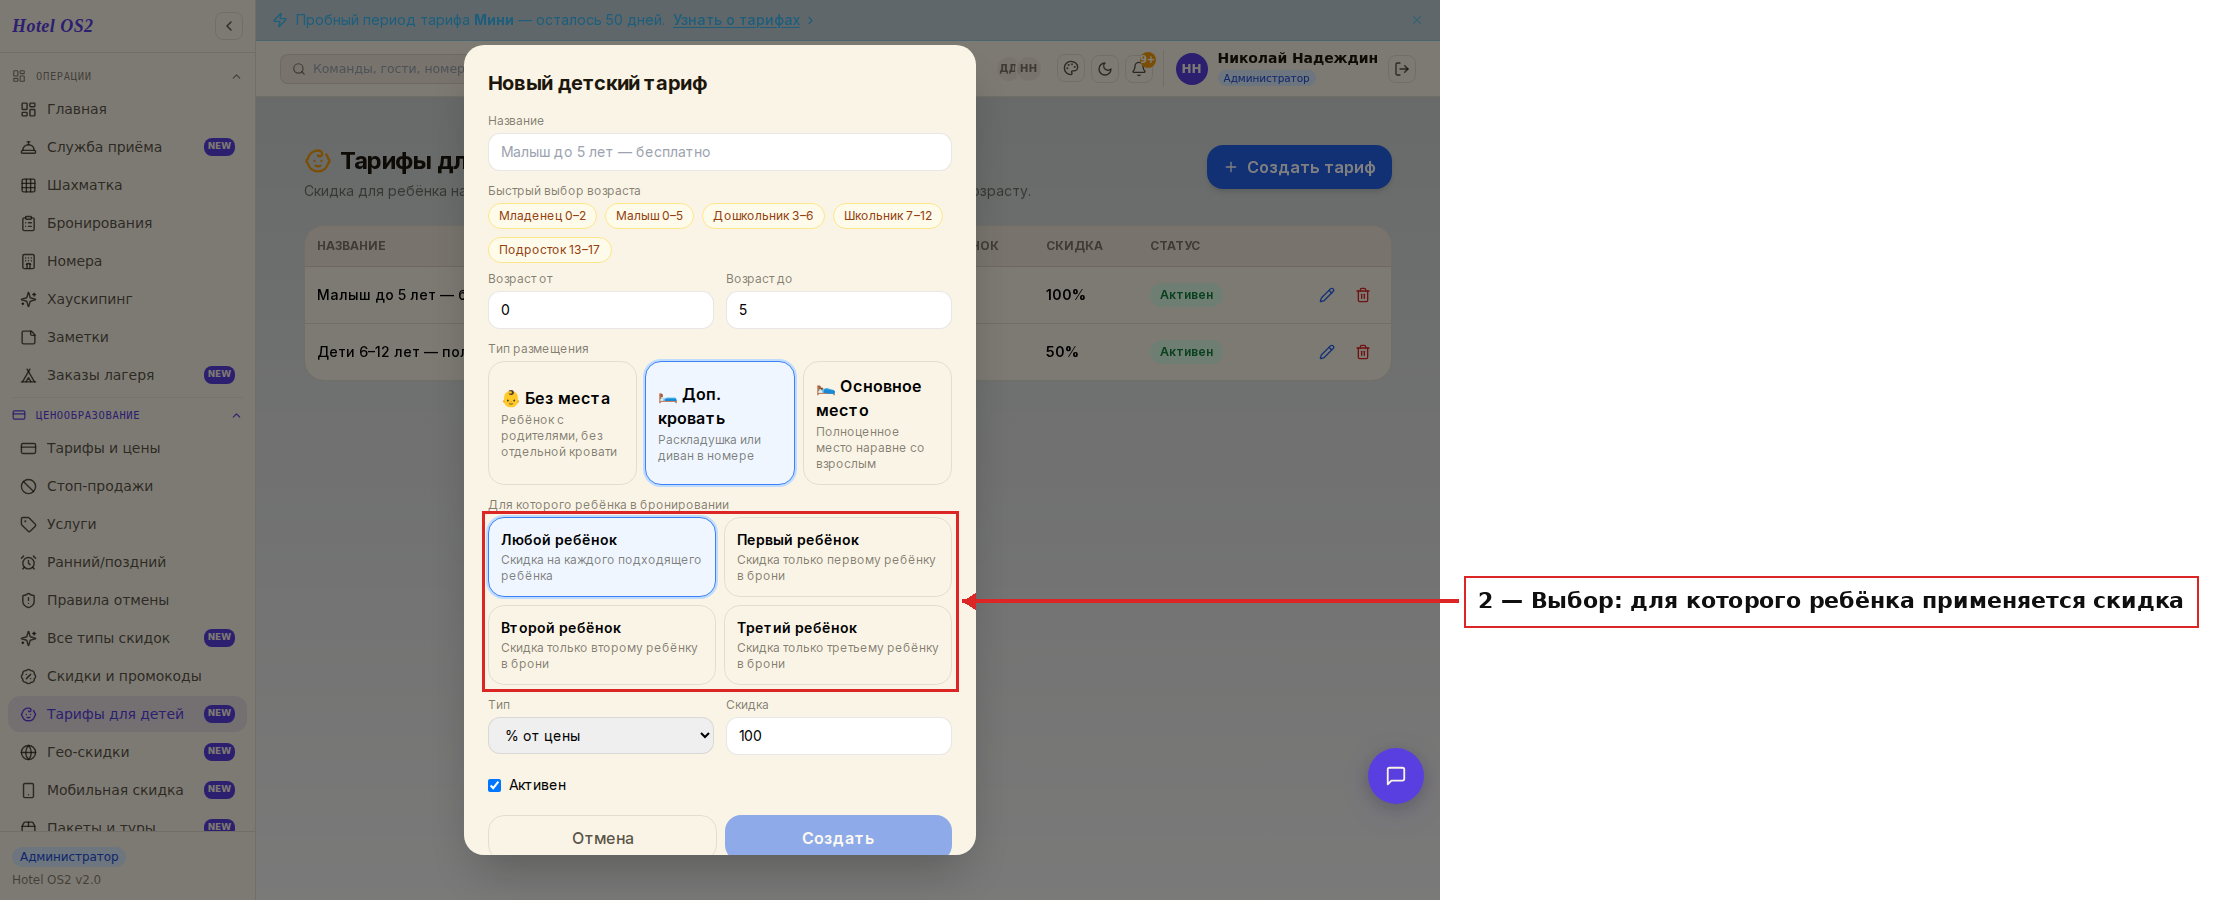2222x900 pixels.
Task: Pick the Школьник 7–12 age preset
Action: tap(888, 216)
